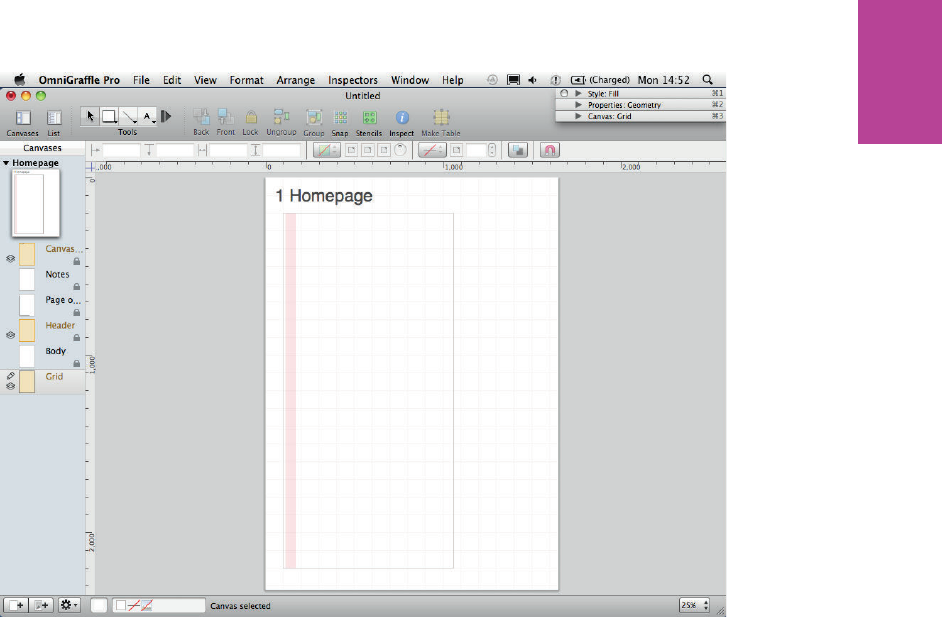Toggle the Snap grid icon
Viewport: 942px width, 617px height.
[340, 117]
